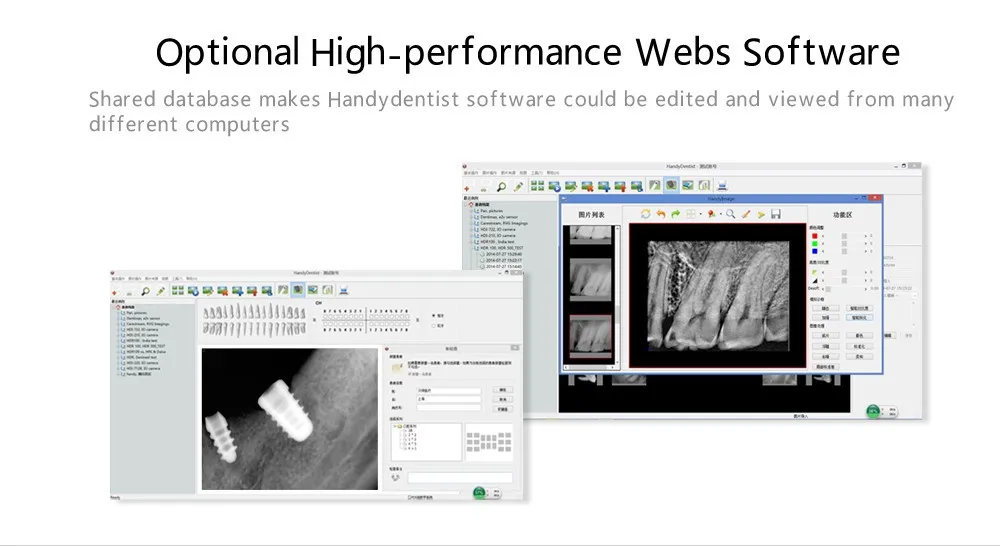Click the pencil draw icon in HandyImage toolbar
Viewport: 1000px width, 546px height.
pos(746,214)
